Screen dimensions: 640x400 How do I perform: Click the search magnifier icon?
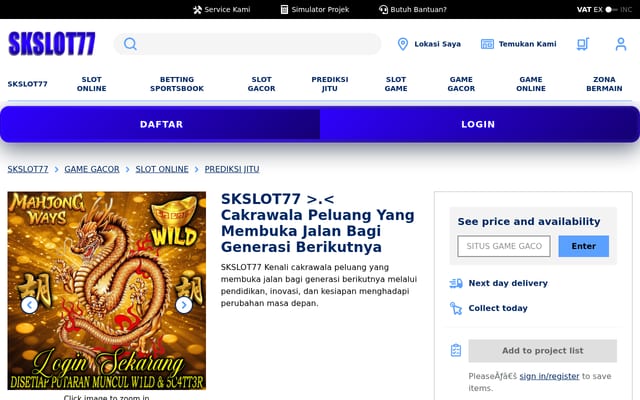pyautogui.click(x=130, y=44)
